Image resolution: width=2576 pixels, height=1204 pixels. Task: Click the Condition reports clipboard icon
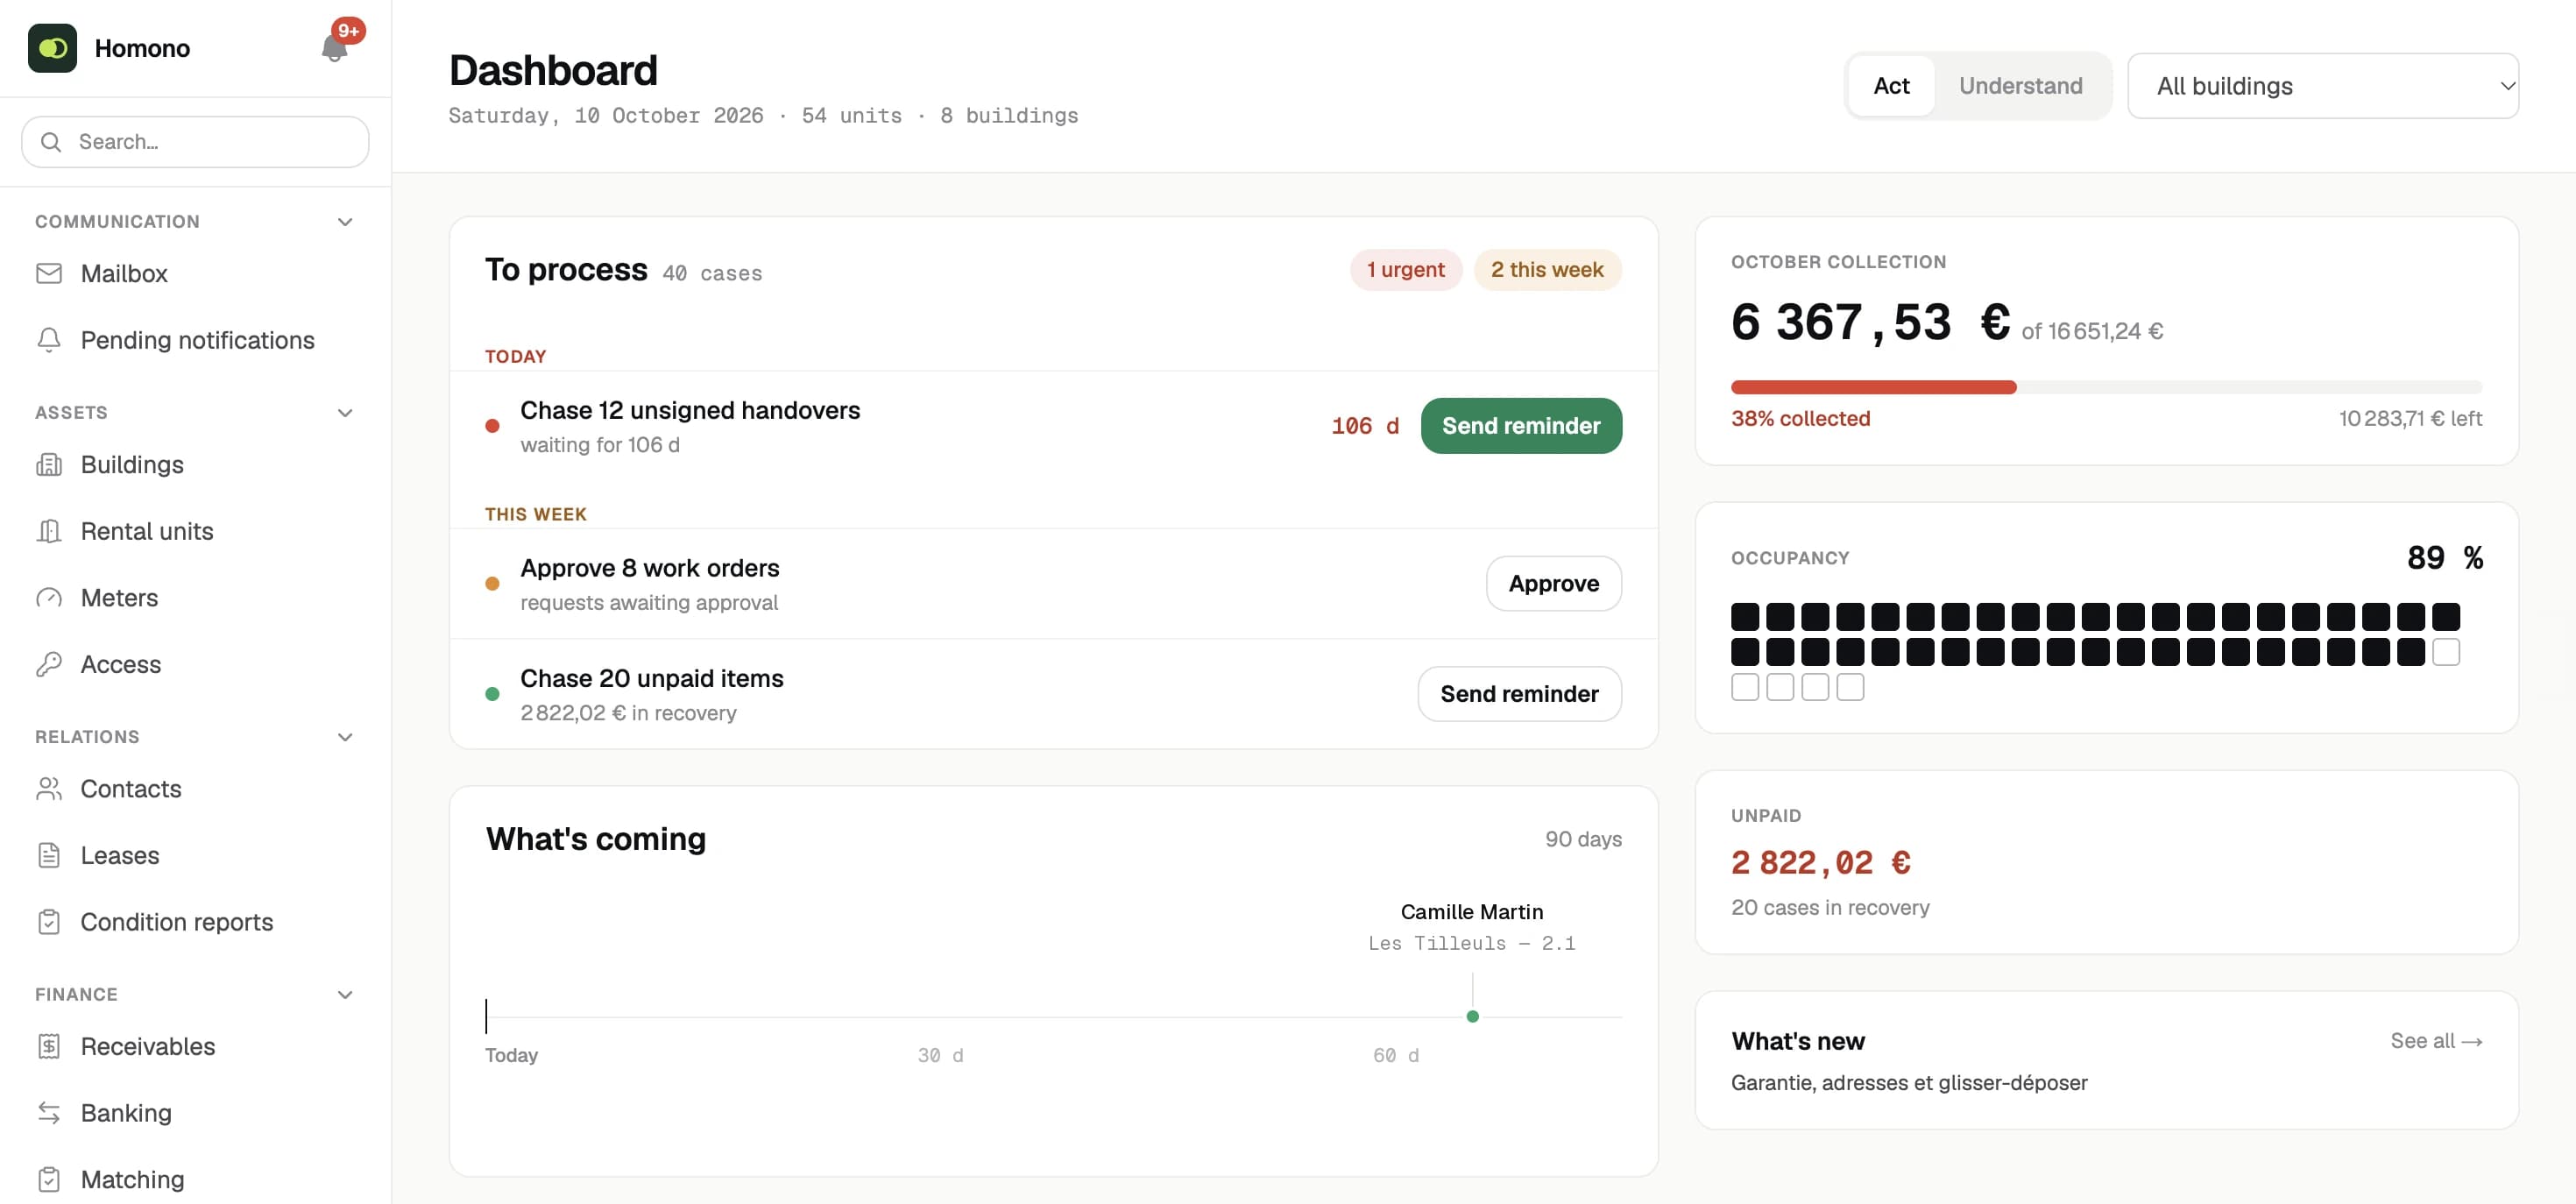tap(49, 922)
